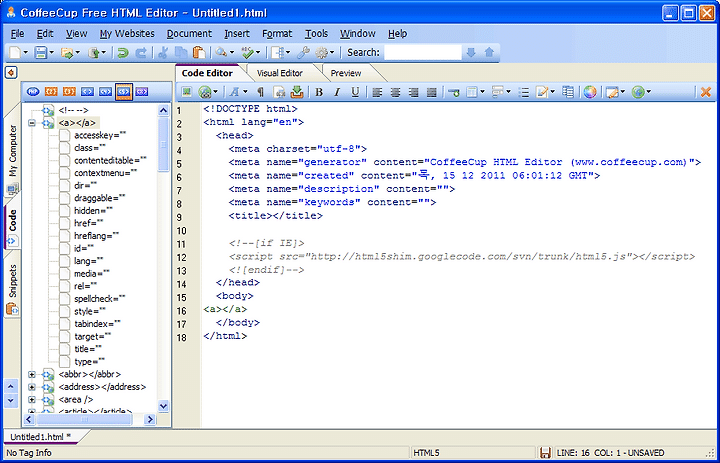Screen dimensions: 720x463
Task: Select the Untitled1.html document tab
Action: (40, 436)
